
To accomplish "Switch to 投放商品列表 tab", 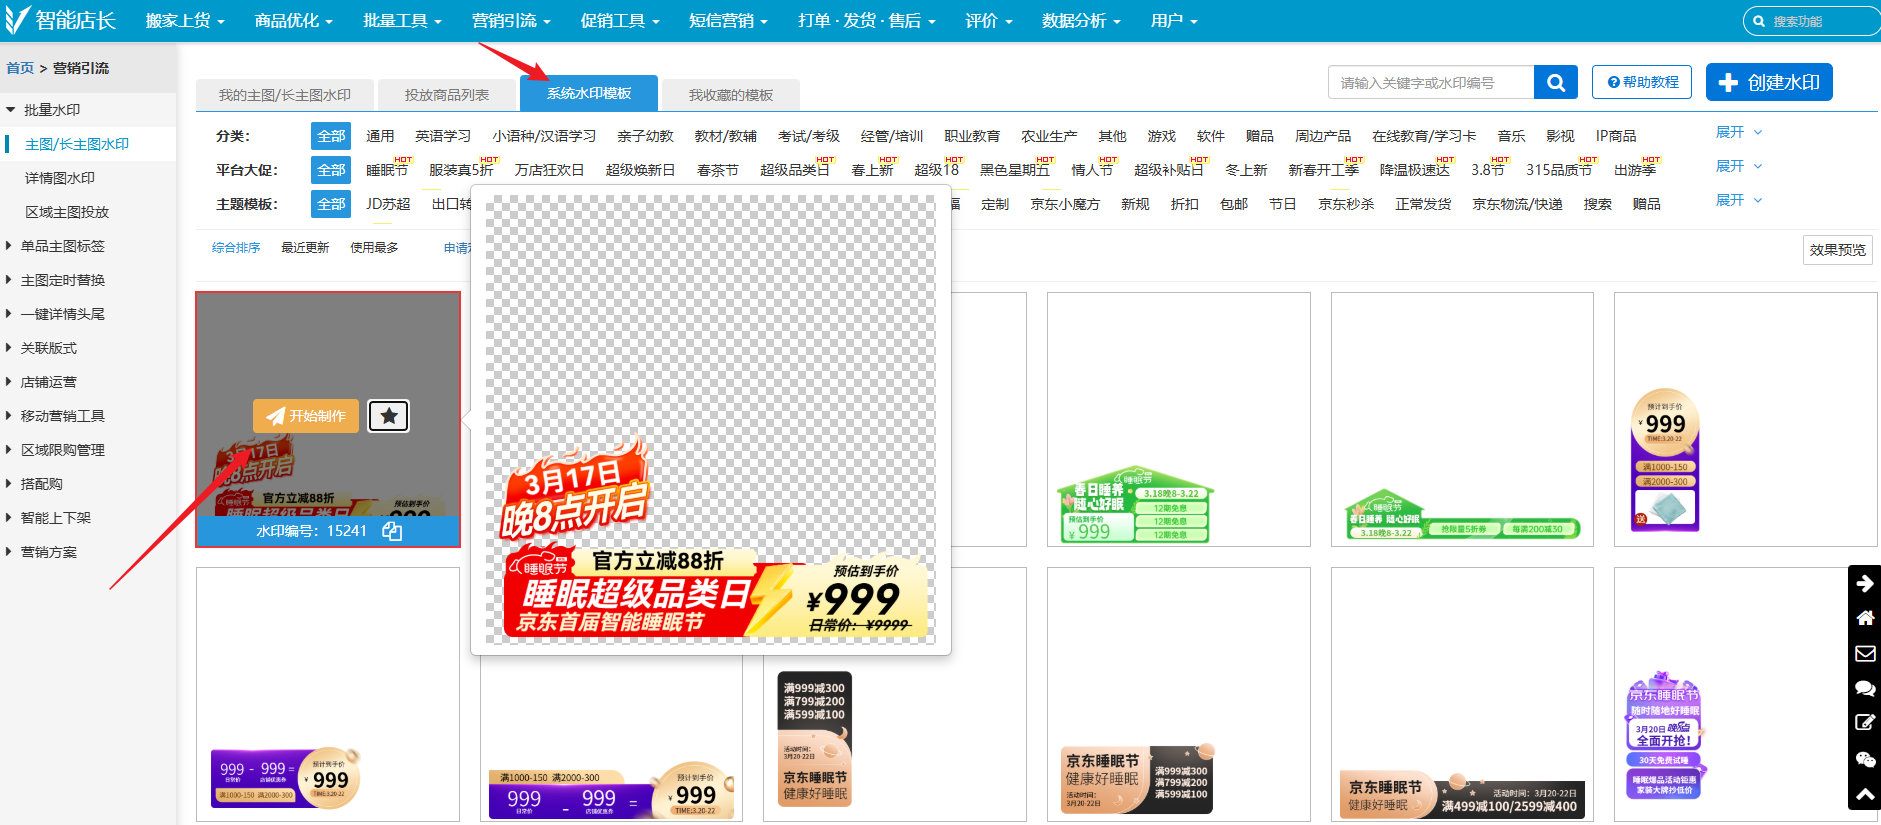I will pyautogui.click(x=446, y=95).
